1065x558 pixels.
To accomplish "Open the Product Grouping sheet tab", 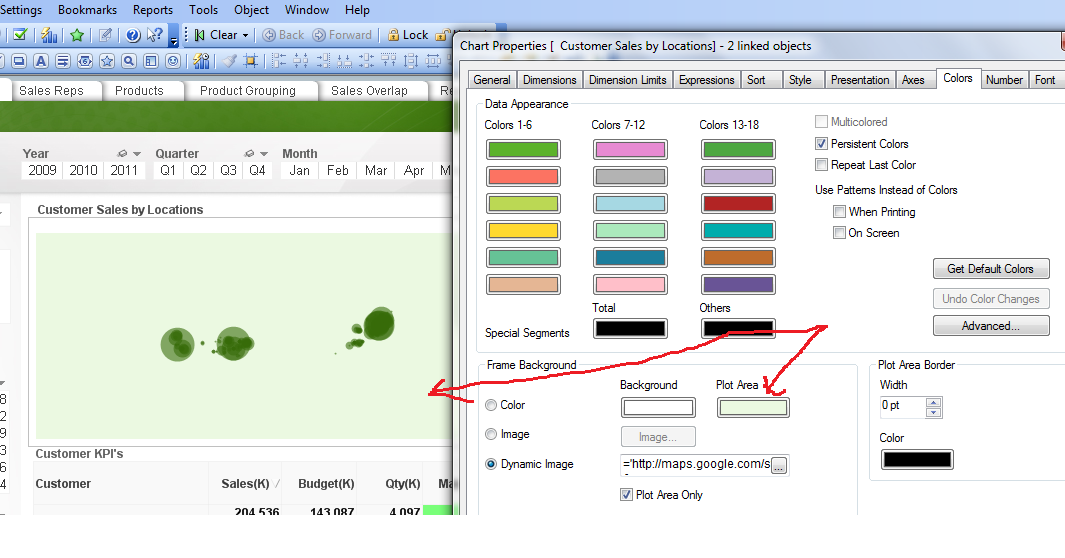I will pos(248,91).
